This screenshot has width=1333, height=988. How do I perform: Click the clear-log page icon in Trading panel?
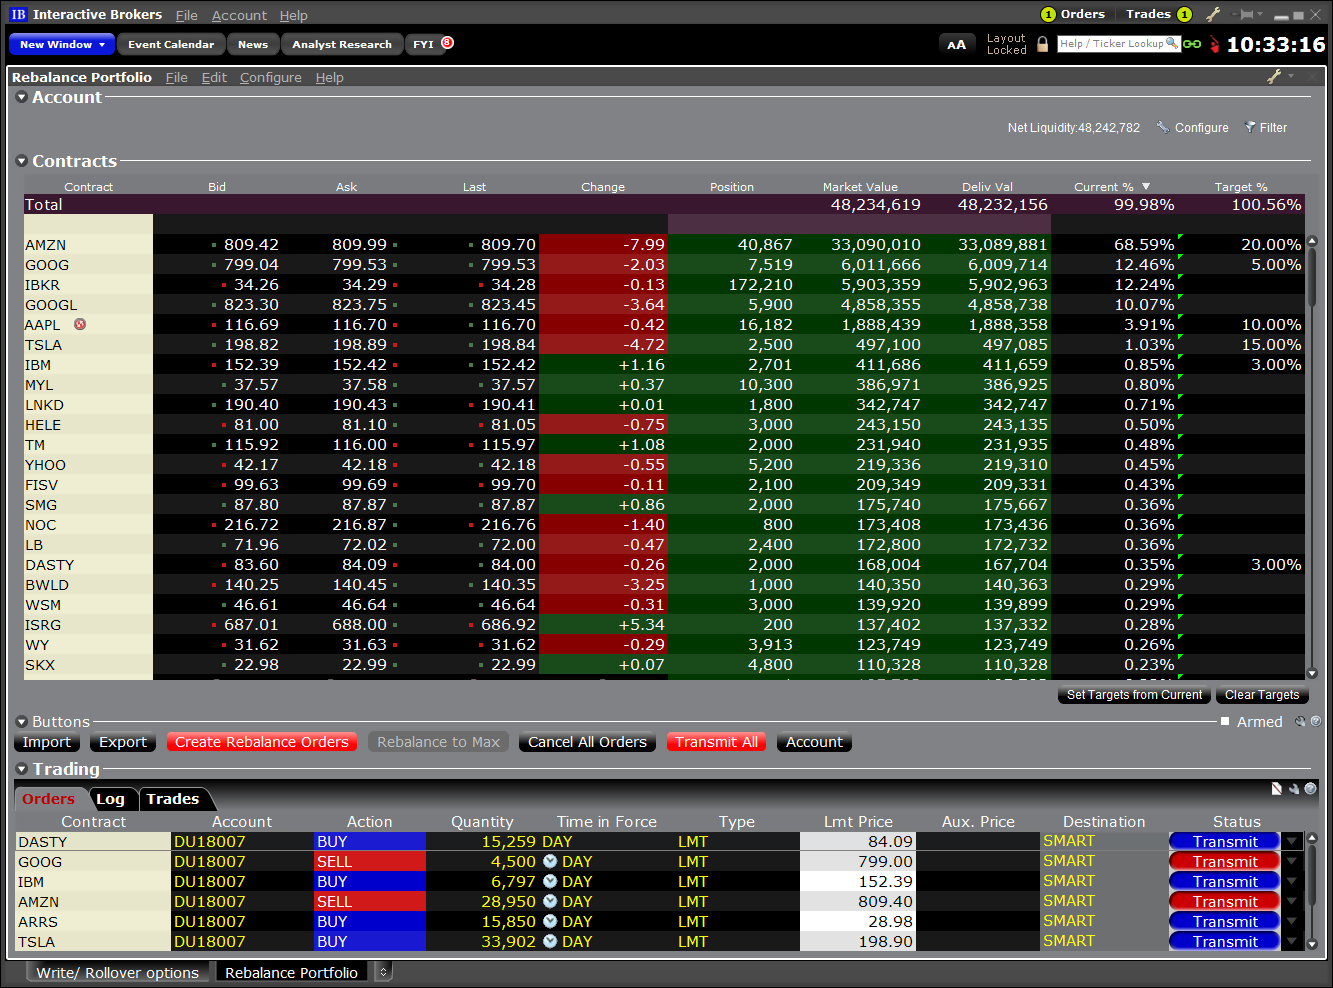pyautogui.click(x=1277, y=789)
